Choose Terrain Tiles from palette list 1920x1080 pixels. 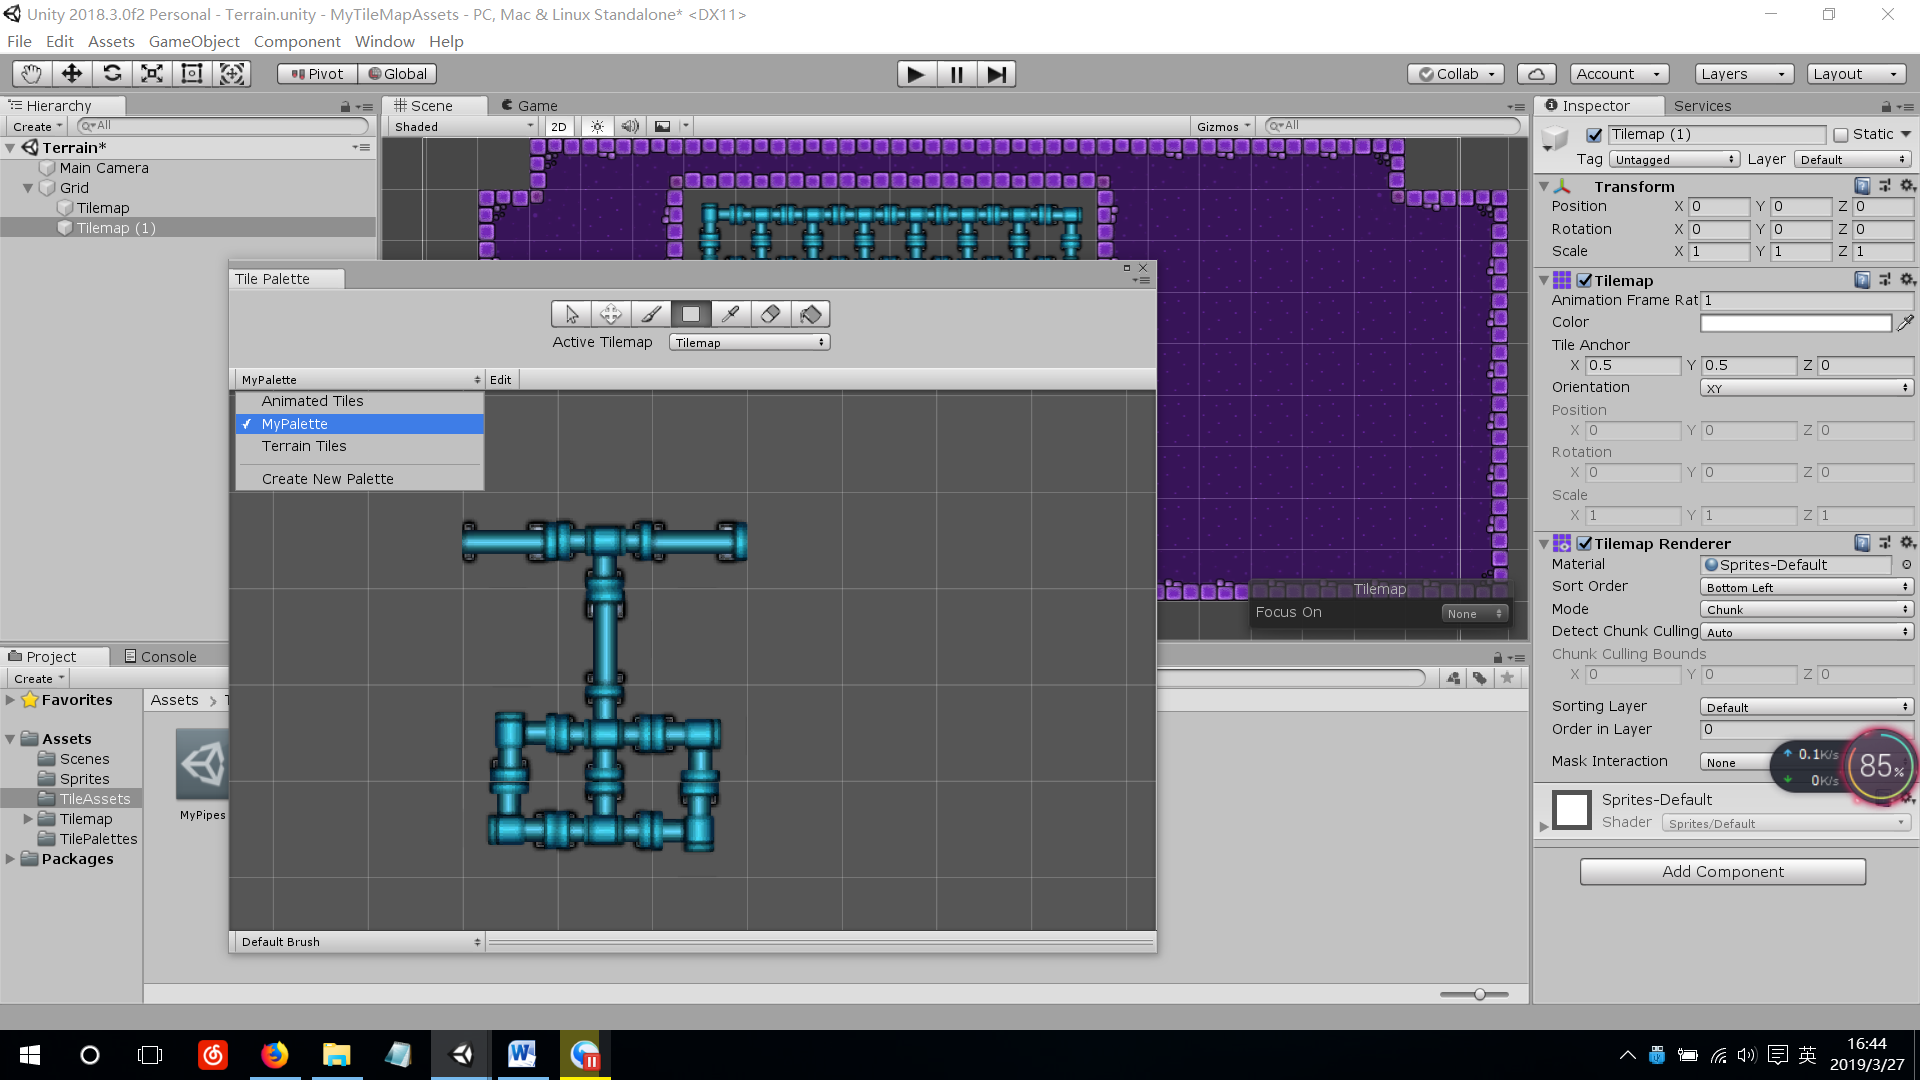304,446
